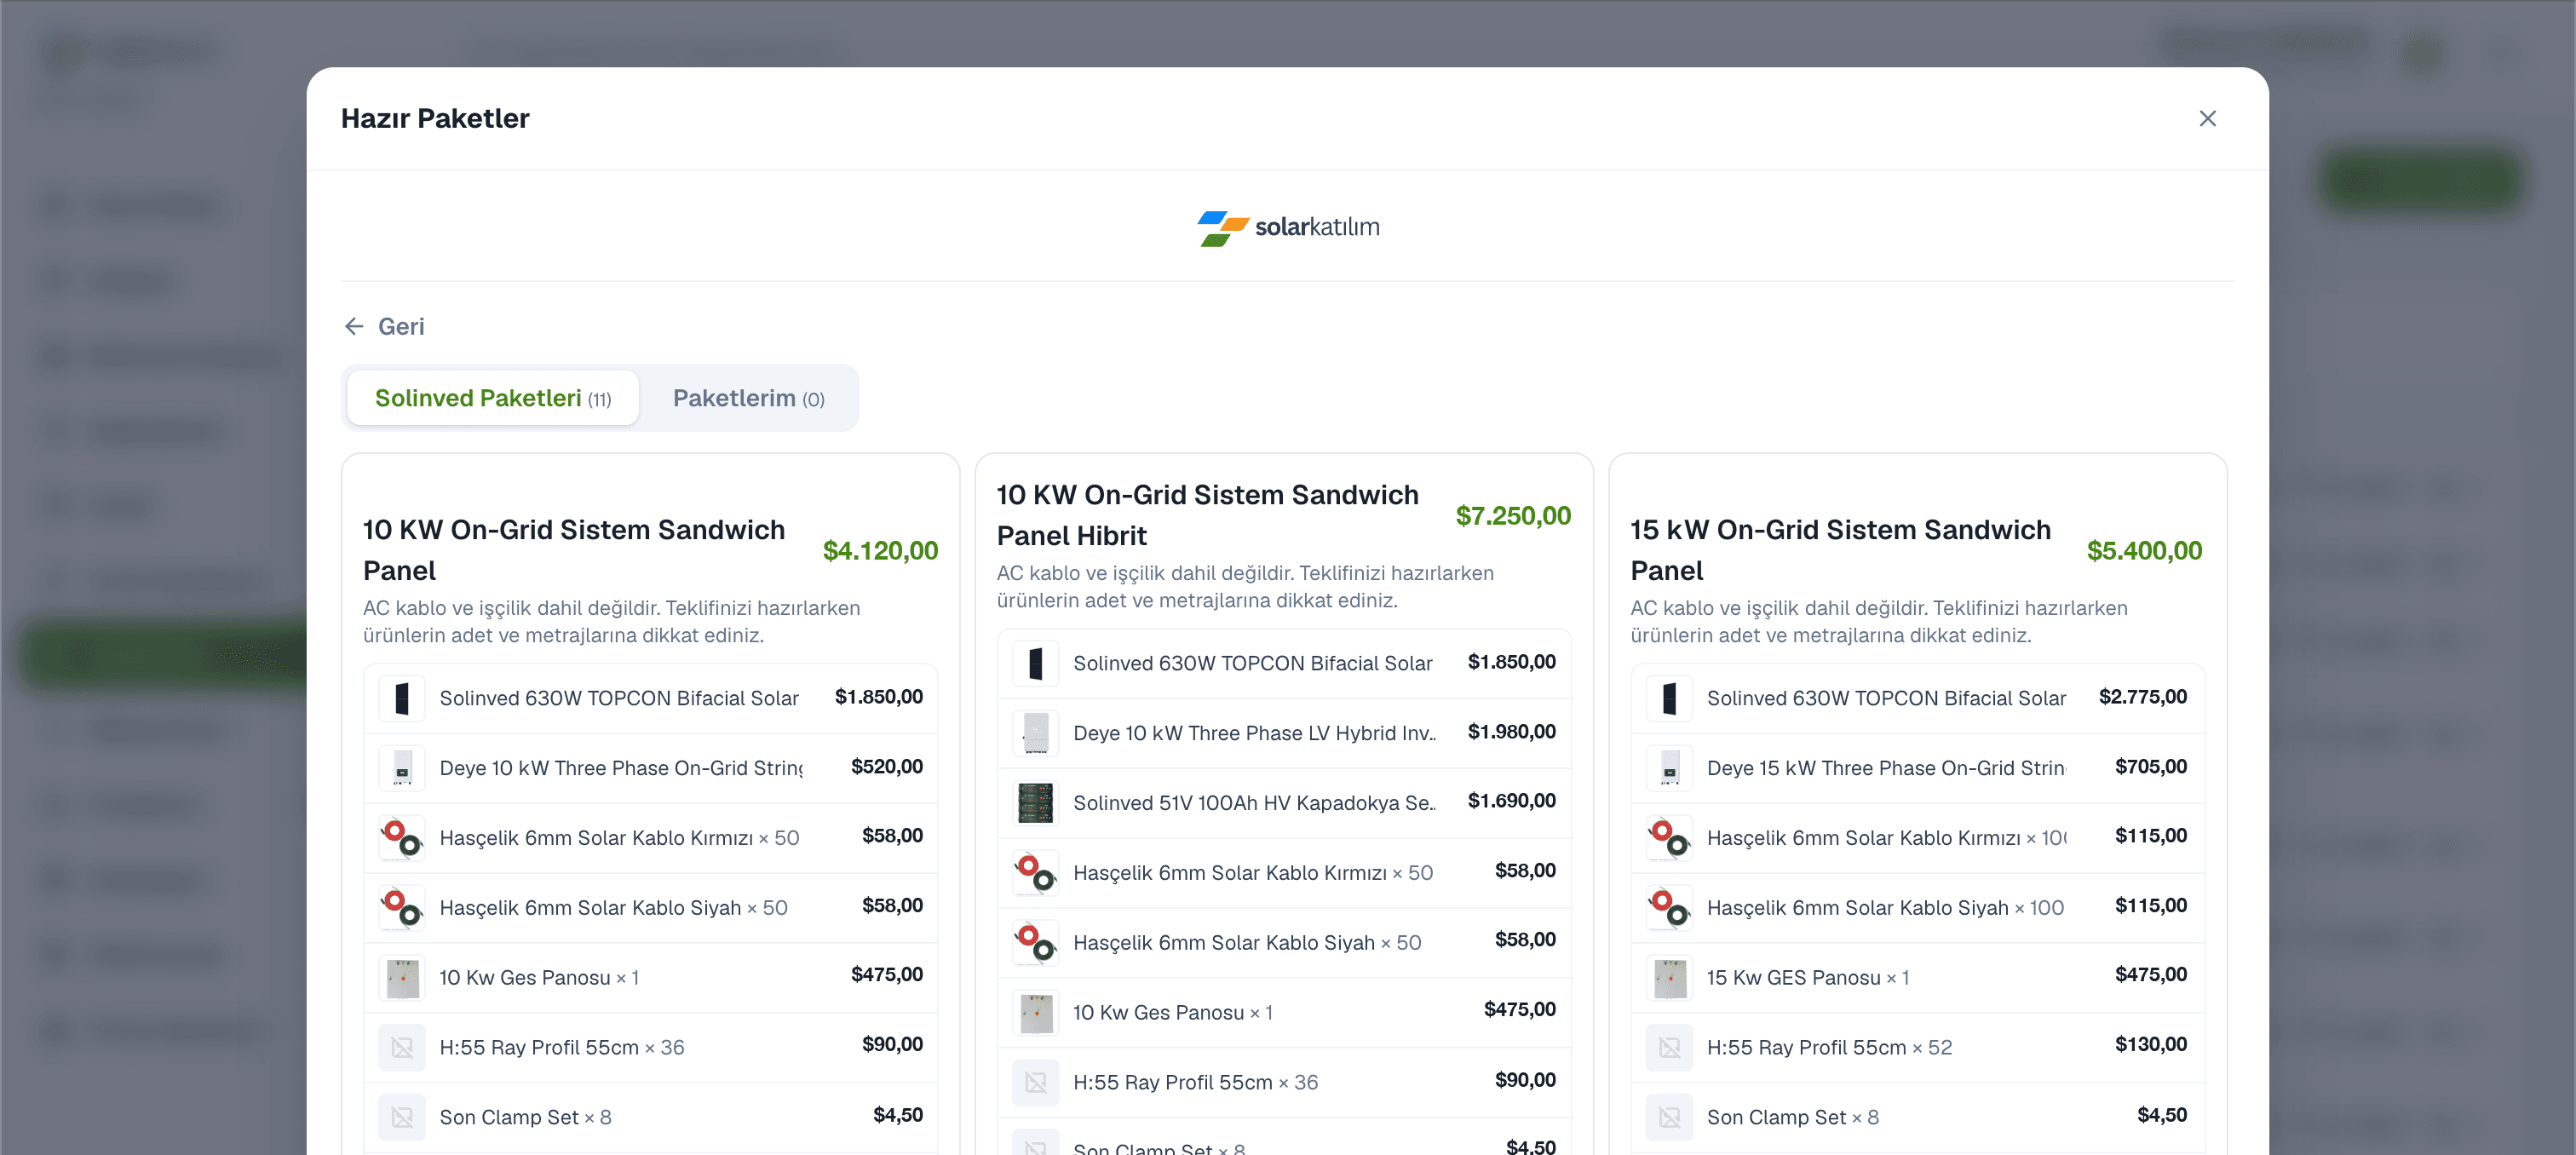This screenshot has width=2576, height=1155.
Task: Select H:55 Ray Profil 55cm × 36 in first package
Action: [650, 1047]
